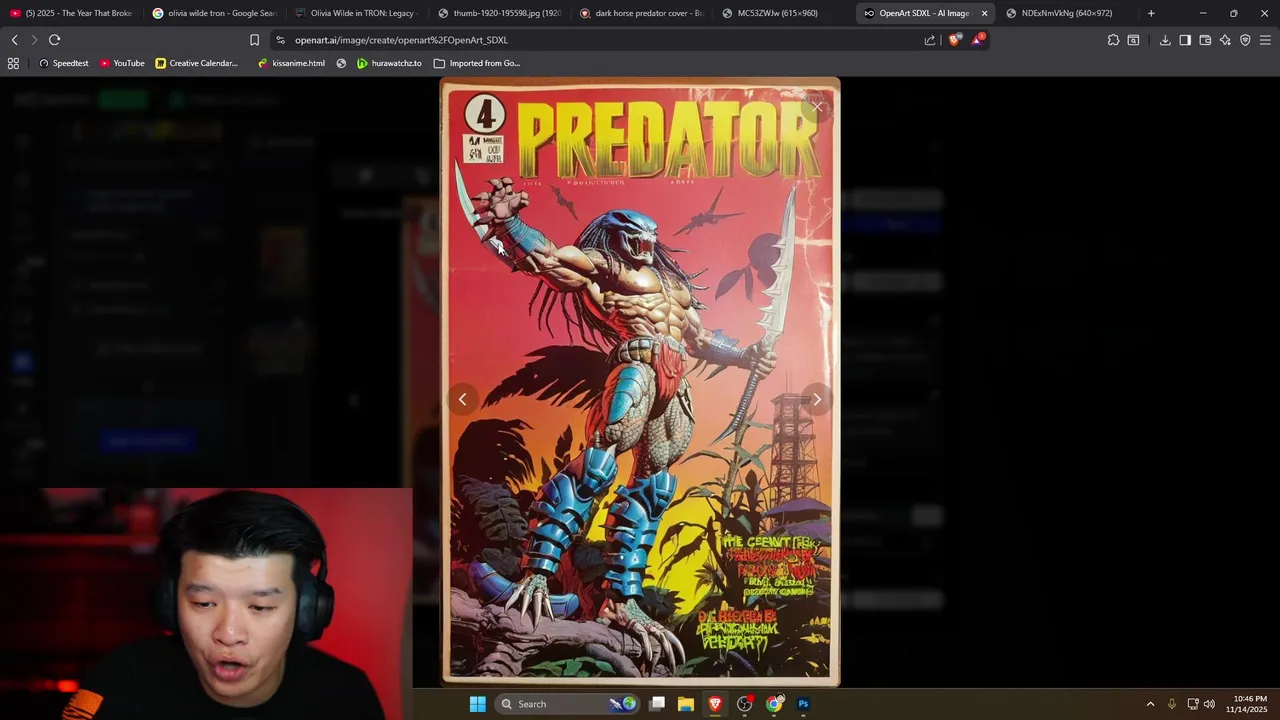Image resolution: width=1280 pixels, height=720 pixels.
Task: Switch to 'olivia wilde tron - Google Search' tab
Action: 214,13
